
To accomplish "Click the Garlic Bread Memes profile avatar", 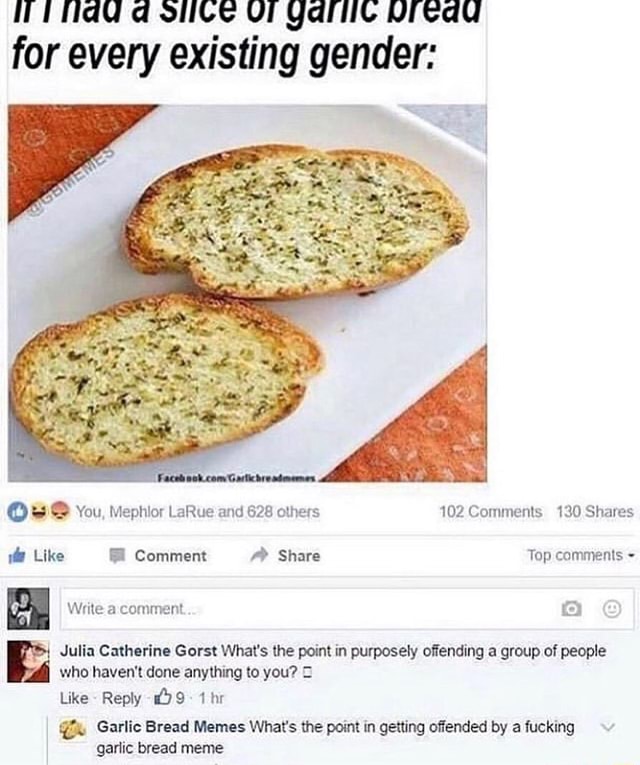I will point(71,729).
